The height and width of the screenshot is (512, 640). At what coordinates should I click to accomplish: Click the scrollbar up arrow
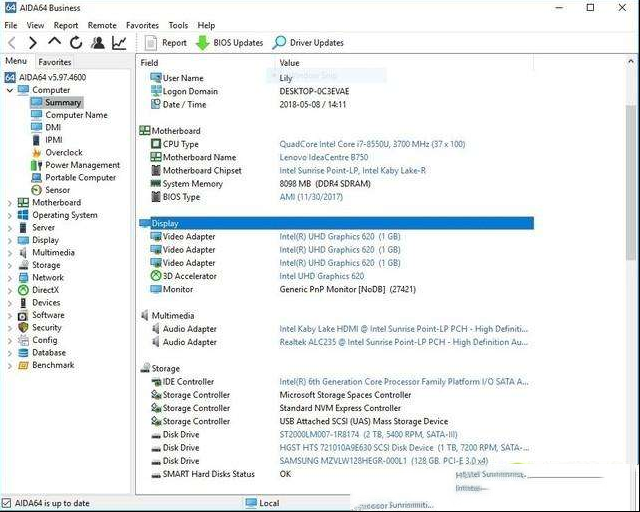631,62
